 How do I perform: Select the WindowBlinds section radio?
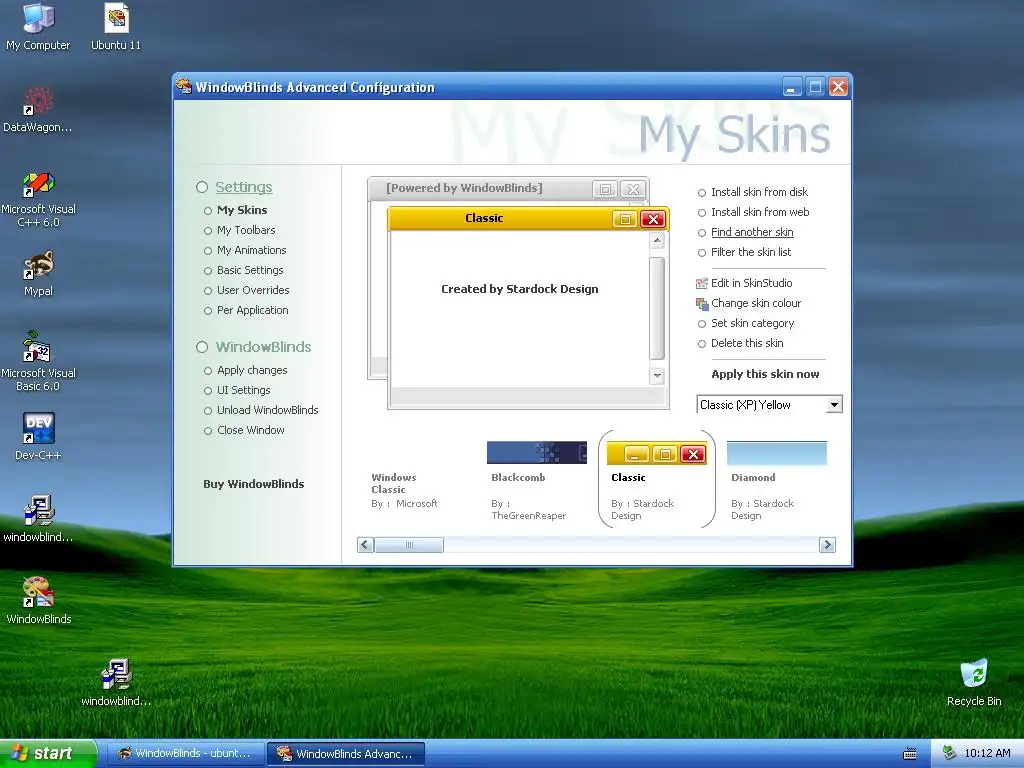202,347
